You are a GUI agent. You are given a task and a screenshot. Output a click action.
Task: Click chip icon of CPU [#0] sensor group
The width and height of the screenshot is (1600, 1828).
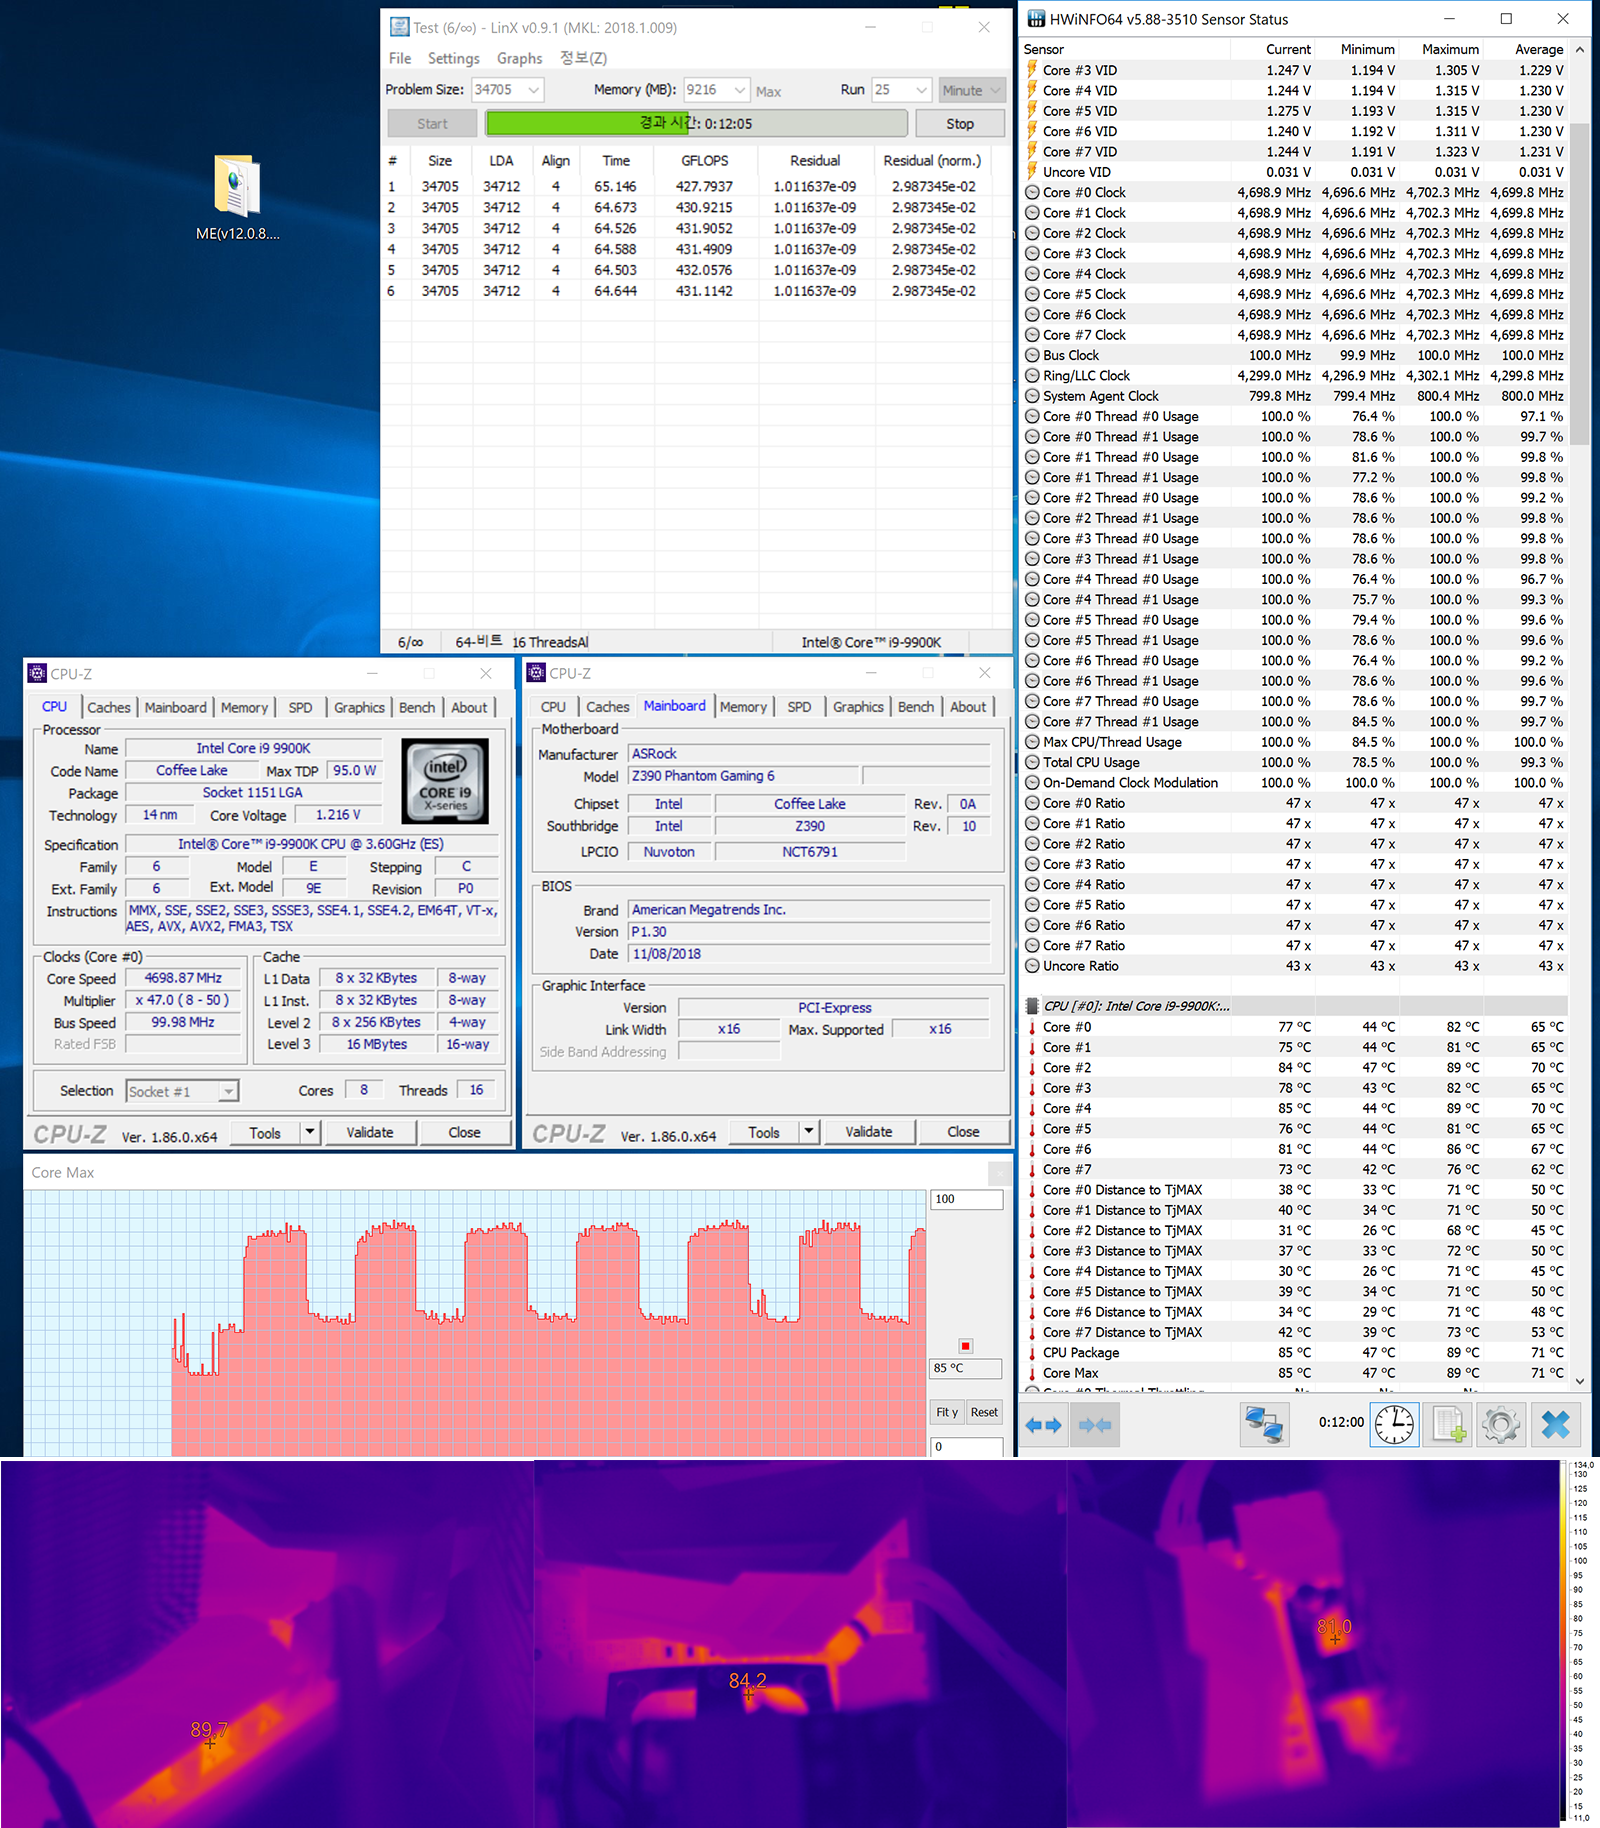tap(1032, 1006)
